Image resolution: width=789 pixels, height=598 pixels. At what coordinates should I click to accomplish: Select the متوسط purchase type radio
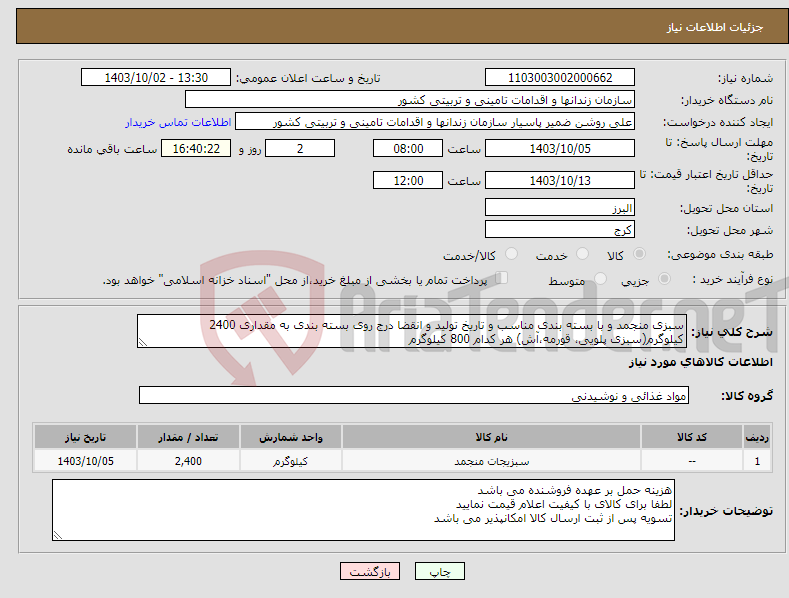coord(600,278)
